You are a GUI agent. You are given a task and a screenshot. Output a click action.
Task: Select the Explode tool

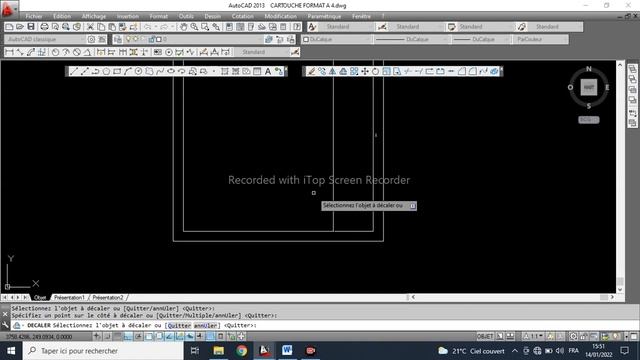[494, 71]
